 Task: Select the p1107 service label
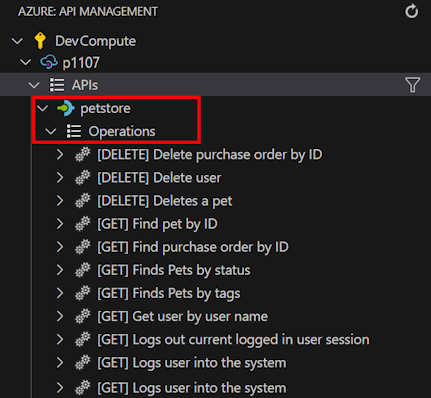(81, 63)
